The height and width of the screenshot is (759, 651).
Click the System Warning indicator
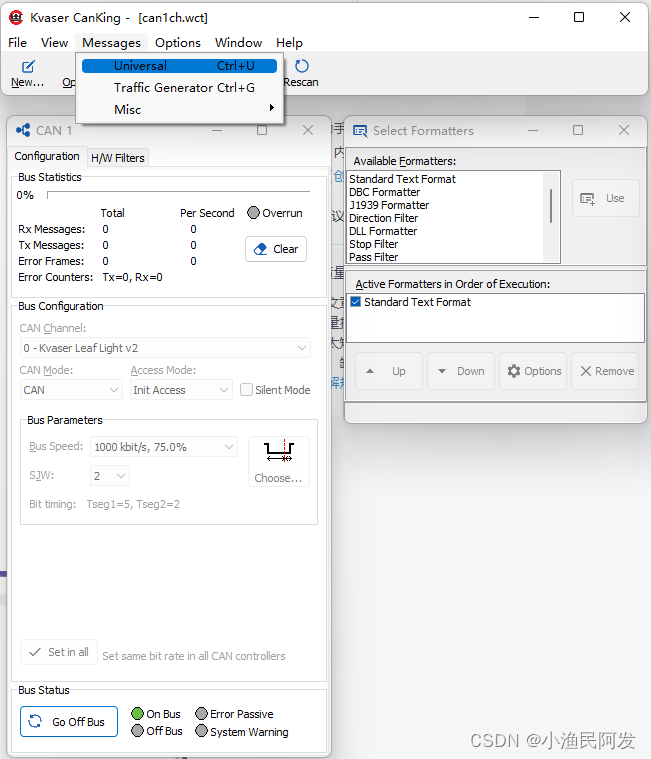[x=201, y=730]
